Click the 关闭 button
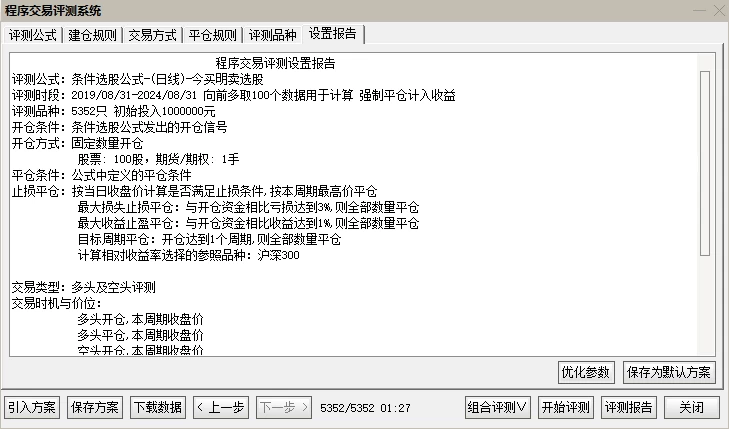The image size is (729, 429). click(x=691, y=408)
